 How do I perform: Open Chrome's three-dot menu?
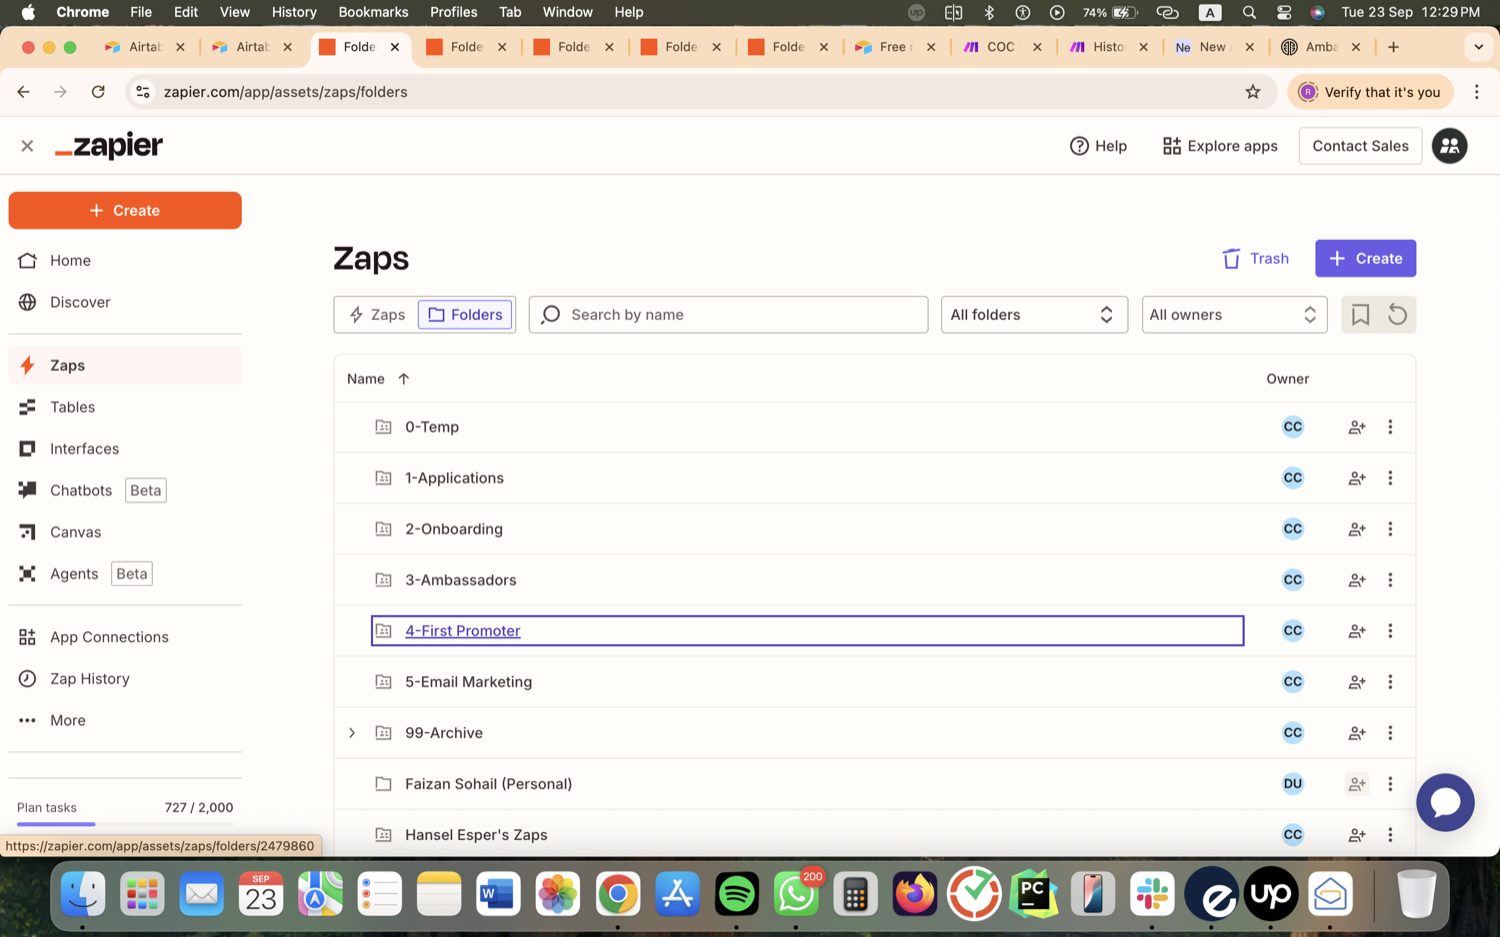click(x=1476, y=92)
